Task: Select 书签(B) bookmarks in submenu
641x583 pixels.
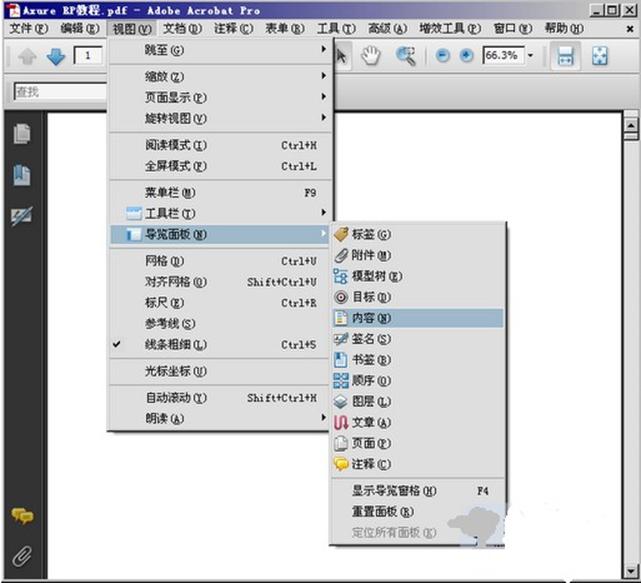Action: click(417, 360)
